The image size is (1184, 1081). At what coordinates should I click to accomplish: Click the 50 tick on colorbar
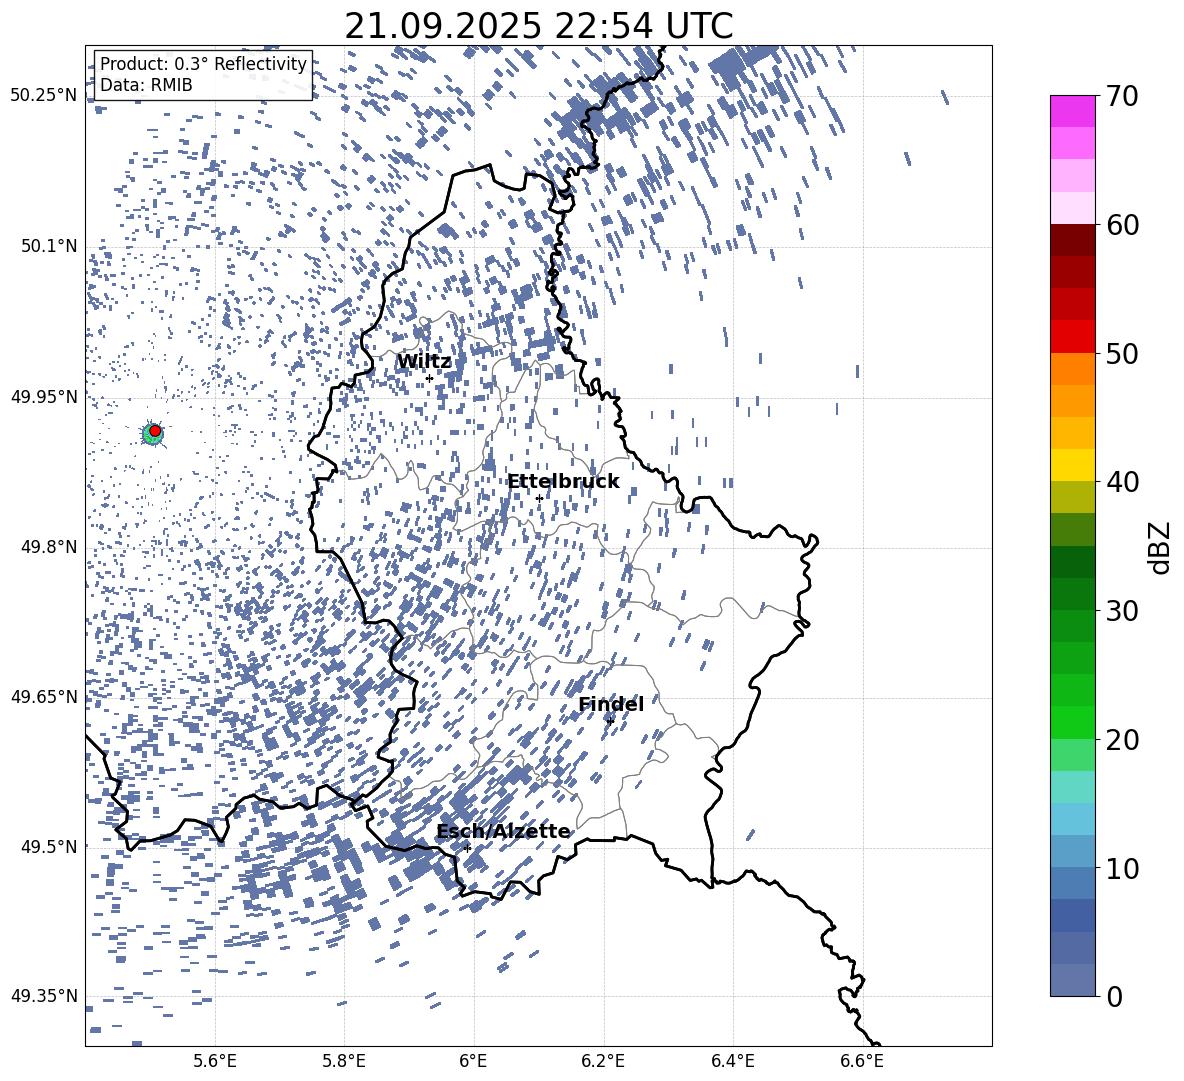pyautogui.click(x=1122, y=353)
